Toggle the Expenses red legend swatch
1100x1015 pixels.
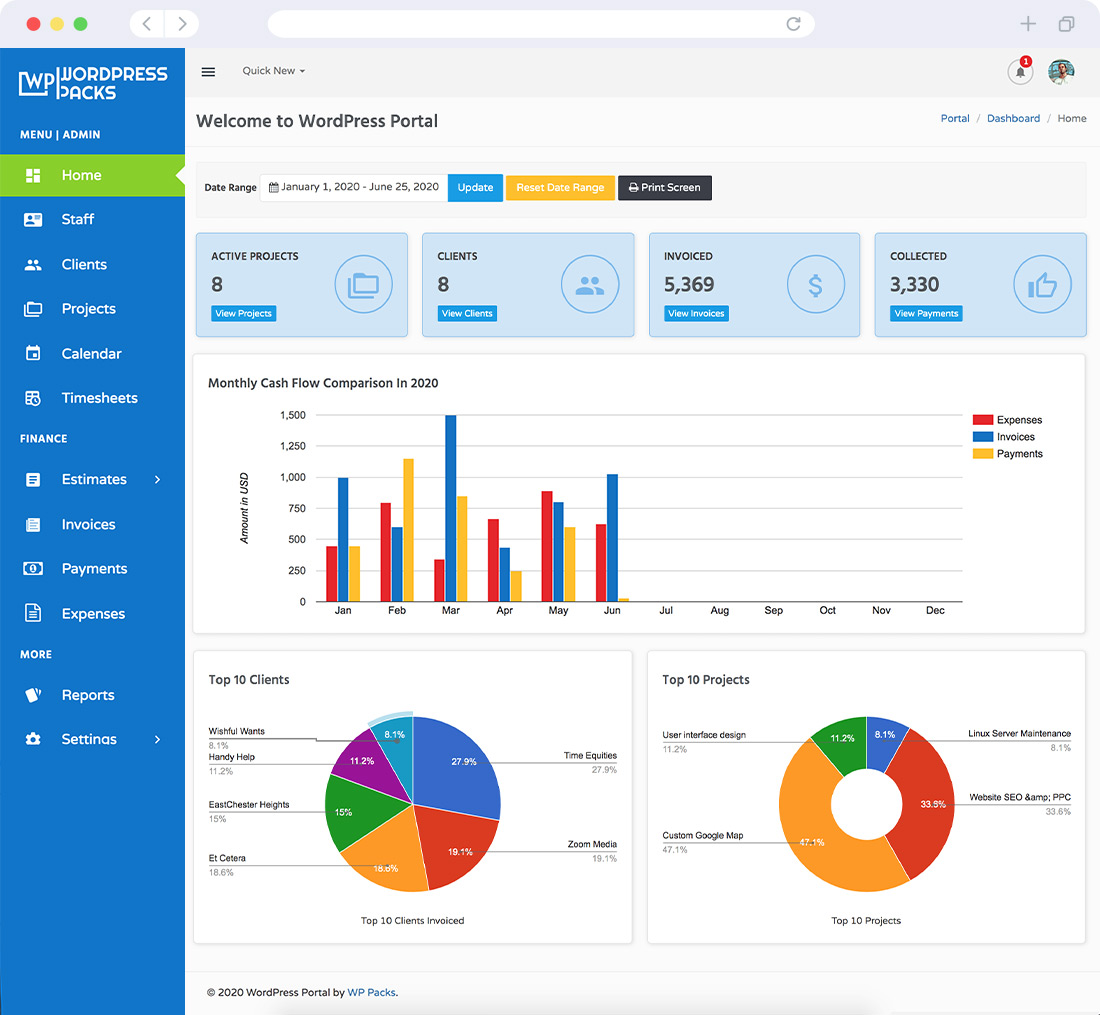(982, 420)
